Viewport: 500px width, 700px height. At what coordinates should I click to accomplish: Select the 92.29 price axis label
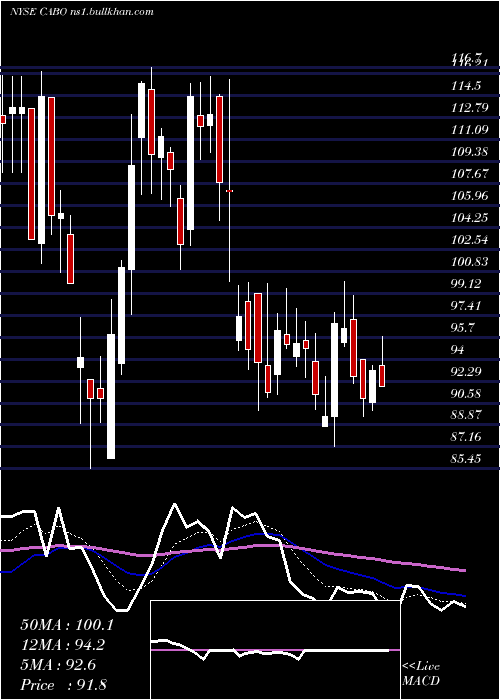(x=466, y=372)
